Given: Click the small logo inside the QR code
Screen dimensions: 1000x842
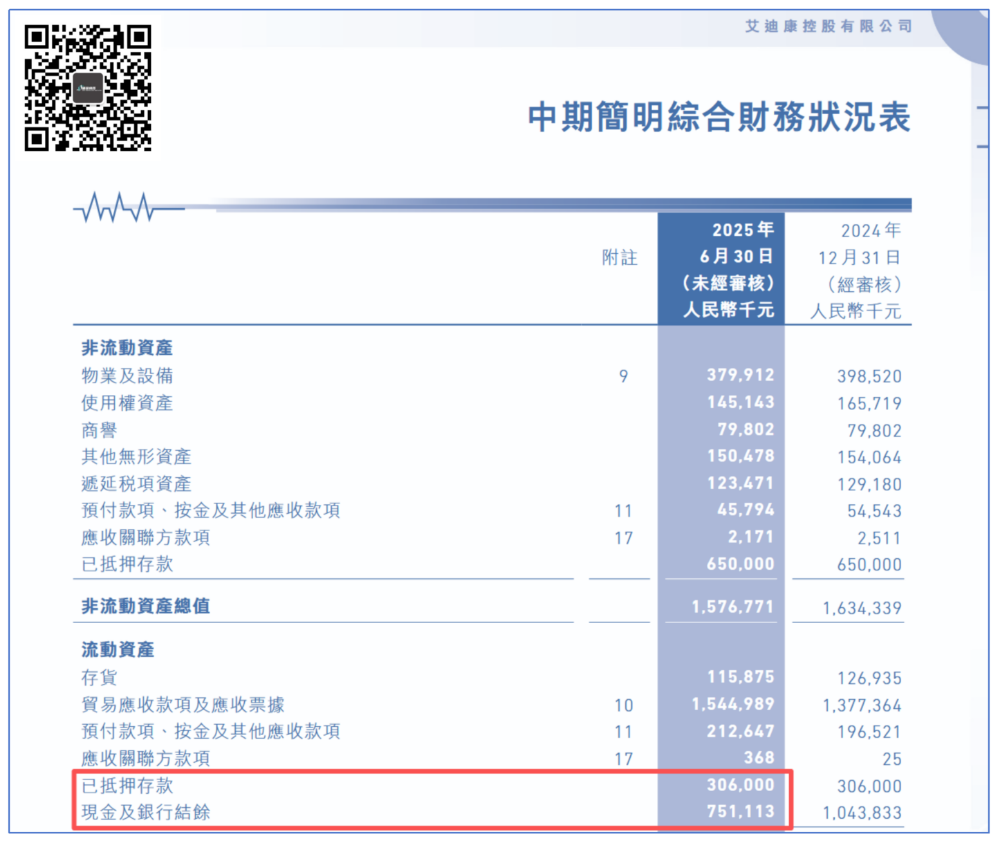Looking at the screenshot, I should coord(89,87).
